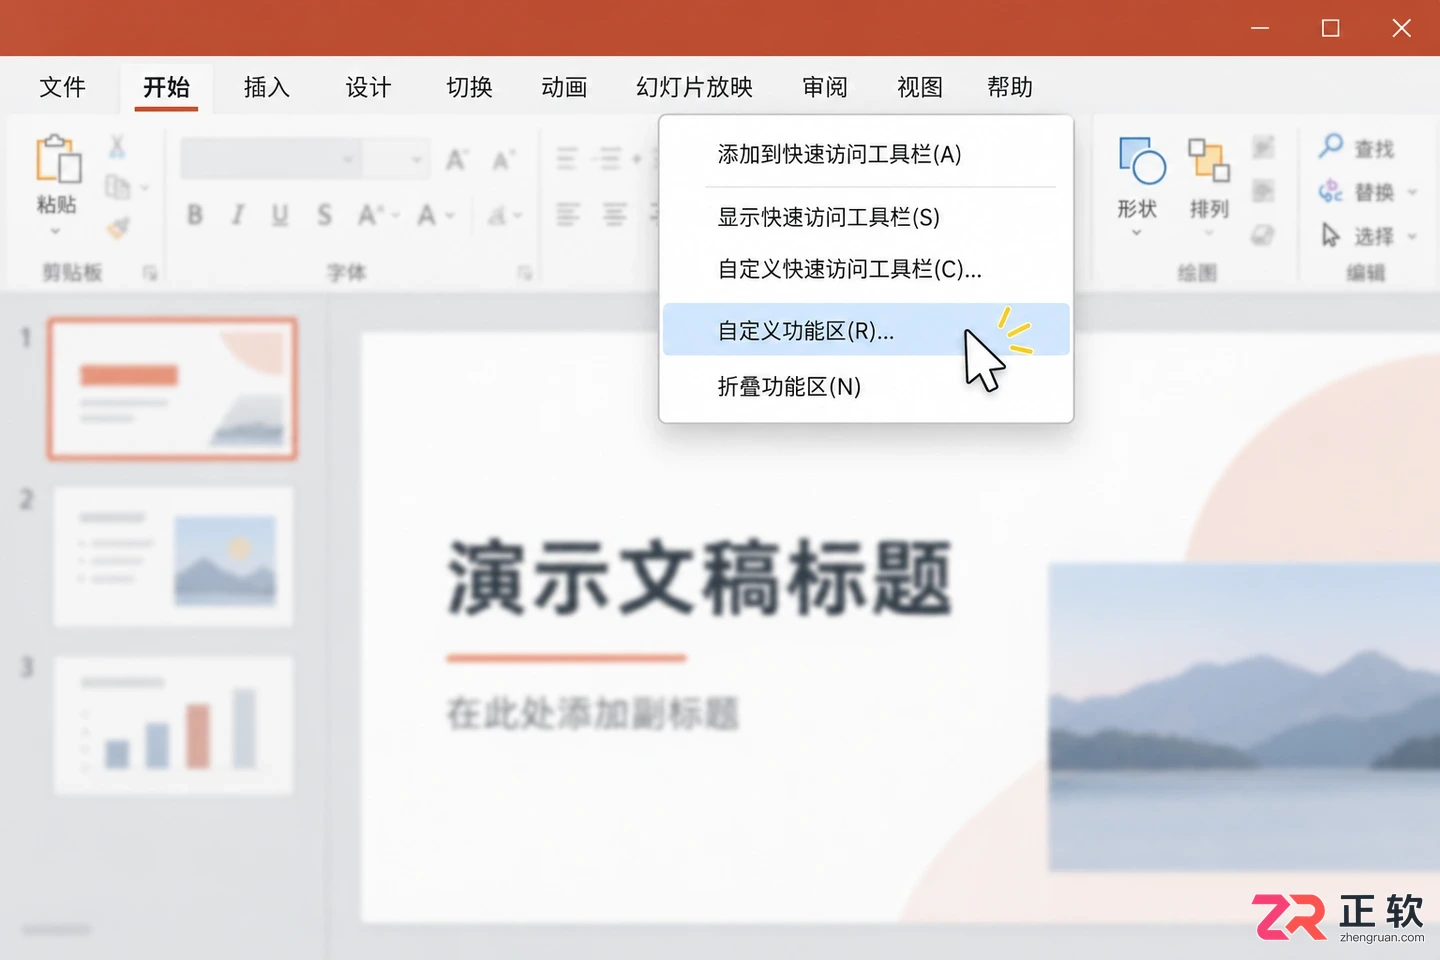The image size is (1440, 960).
Task: Open the 剪贴板 group dialog launcher
Action: tap(150, 273)
